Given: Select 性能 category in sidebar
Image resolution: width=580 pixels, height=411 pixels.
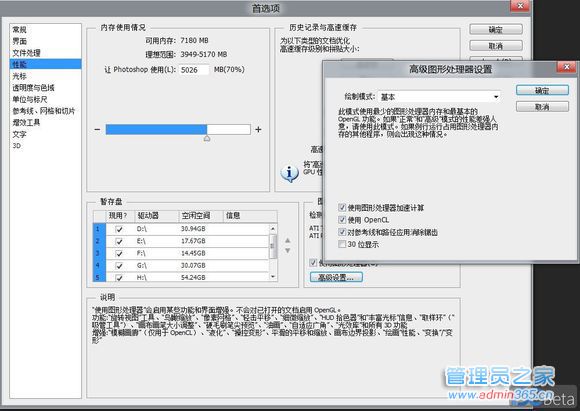Looking at the screenshot, I should (x=45, y=64).
